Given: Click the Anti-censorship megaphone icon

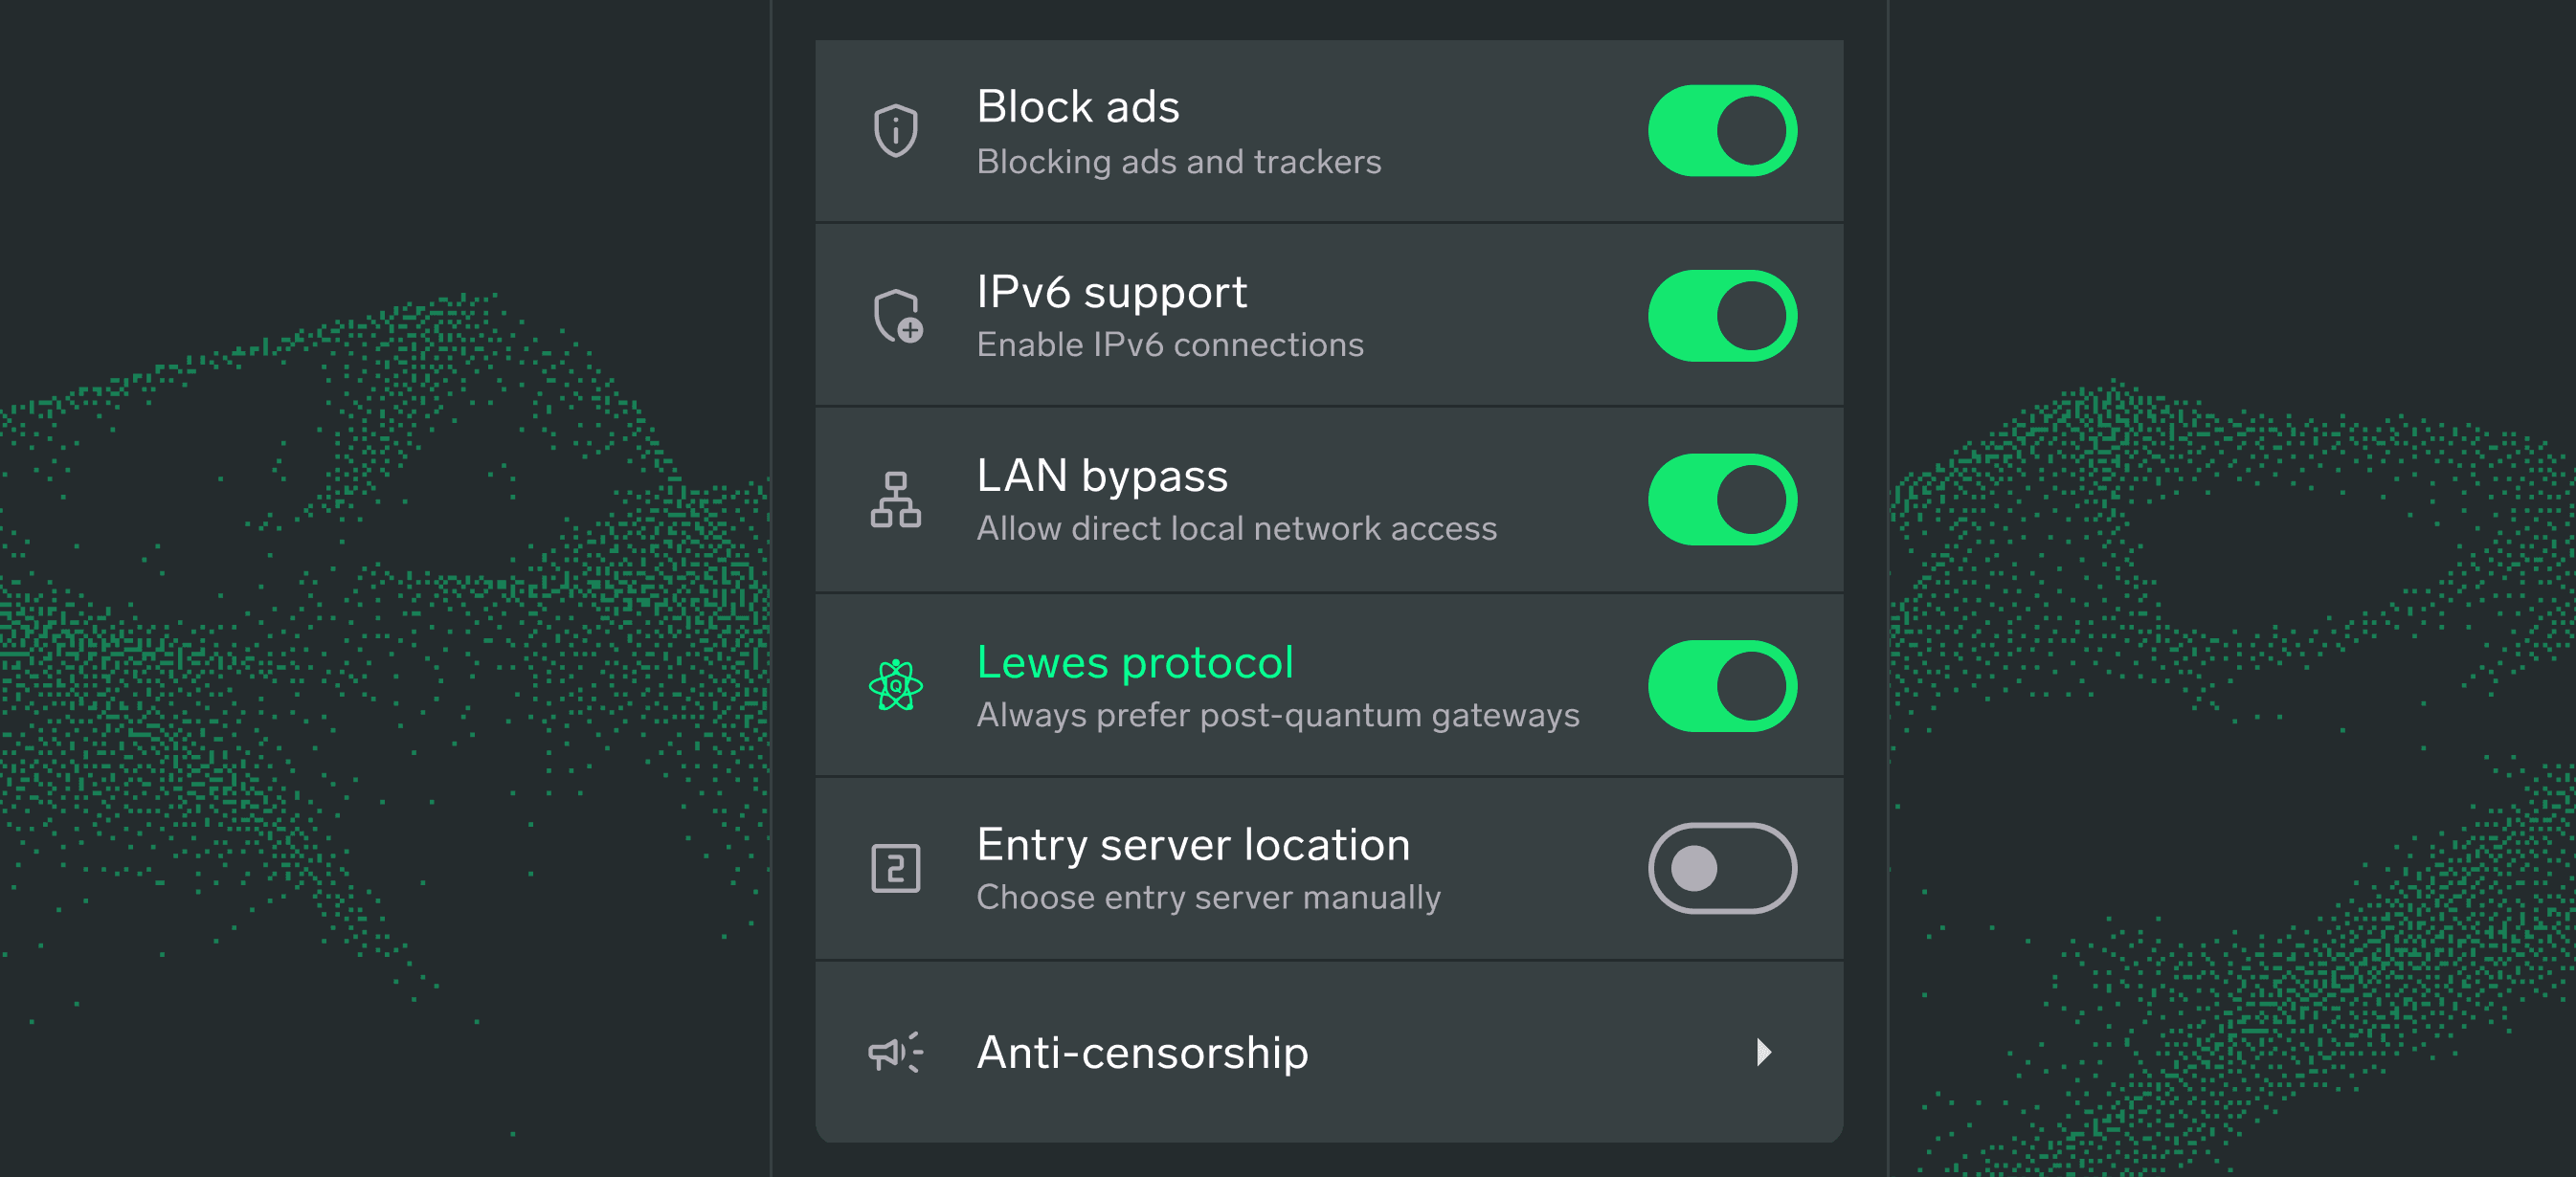Looking at the screenshot, I should pyautogui.click(x=895, y=1052).
